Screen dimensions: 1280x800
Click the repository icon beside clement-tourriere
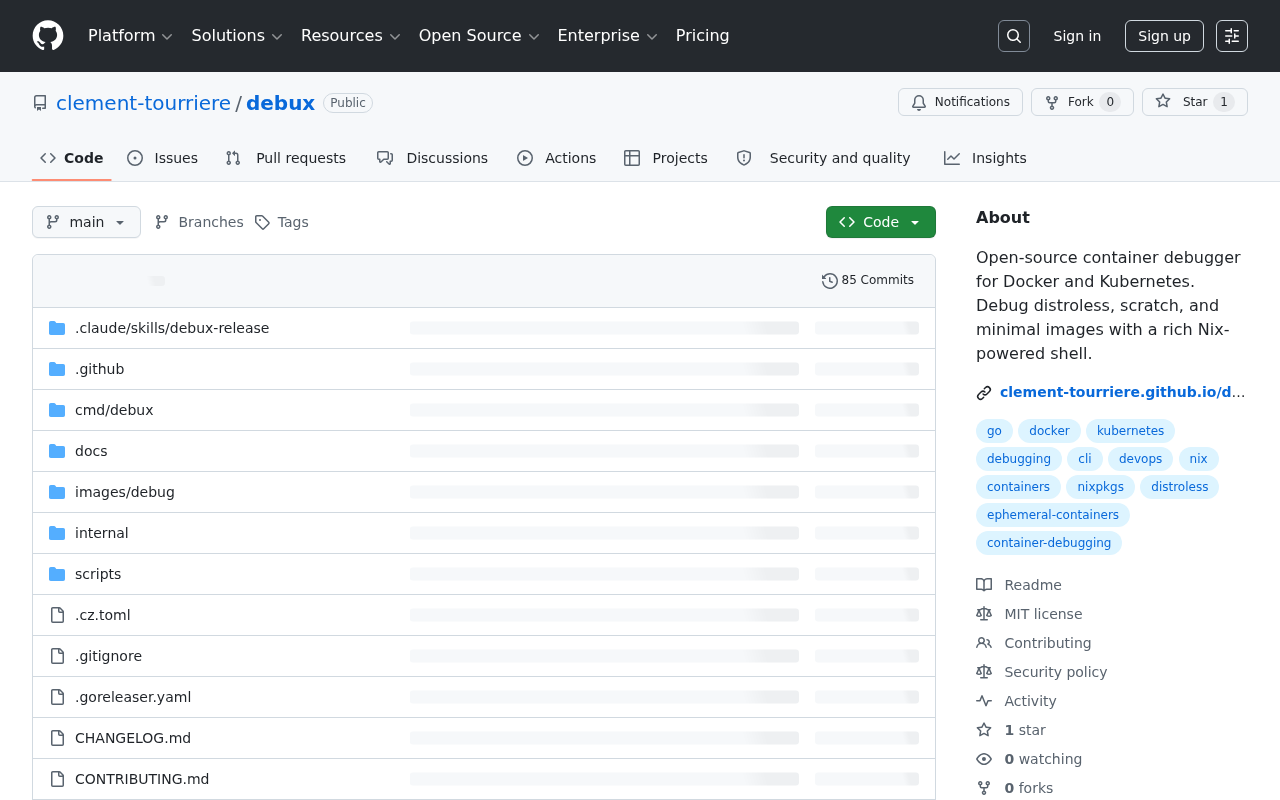[40, 103]
